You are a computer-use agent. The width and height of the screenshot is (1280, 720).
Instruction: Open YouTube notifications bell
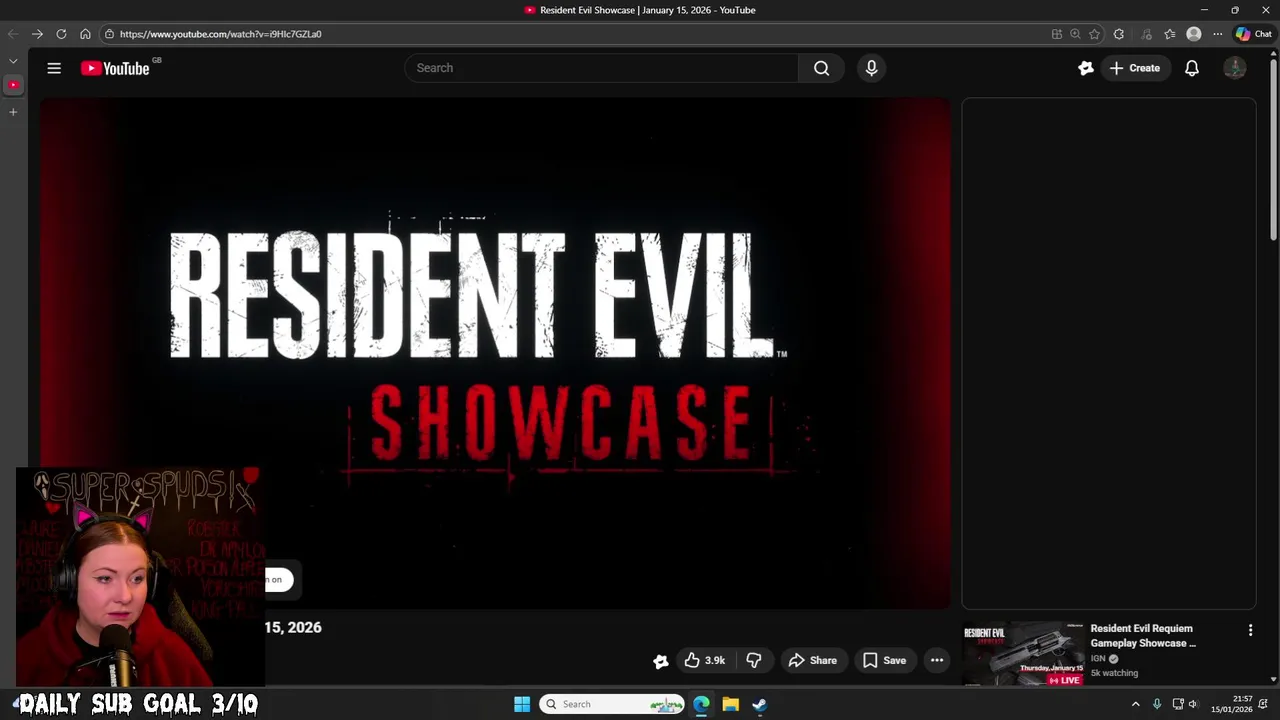coord(1192,68)
